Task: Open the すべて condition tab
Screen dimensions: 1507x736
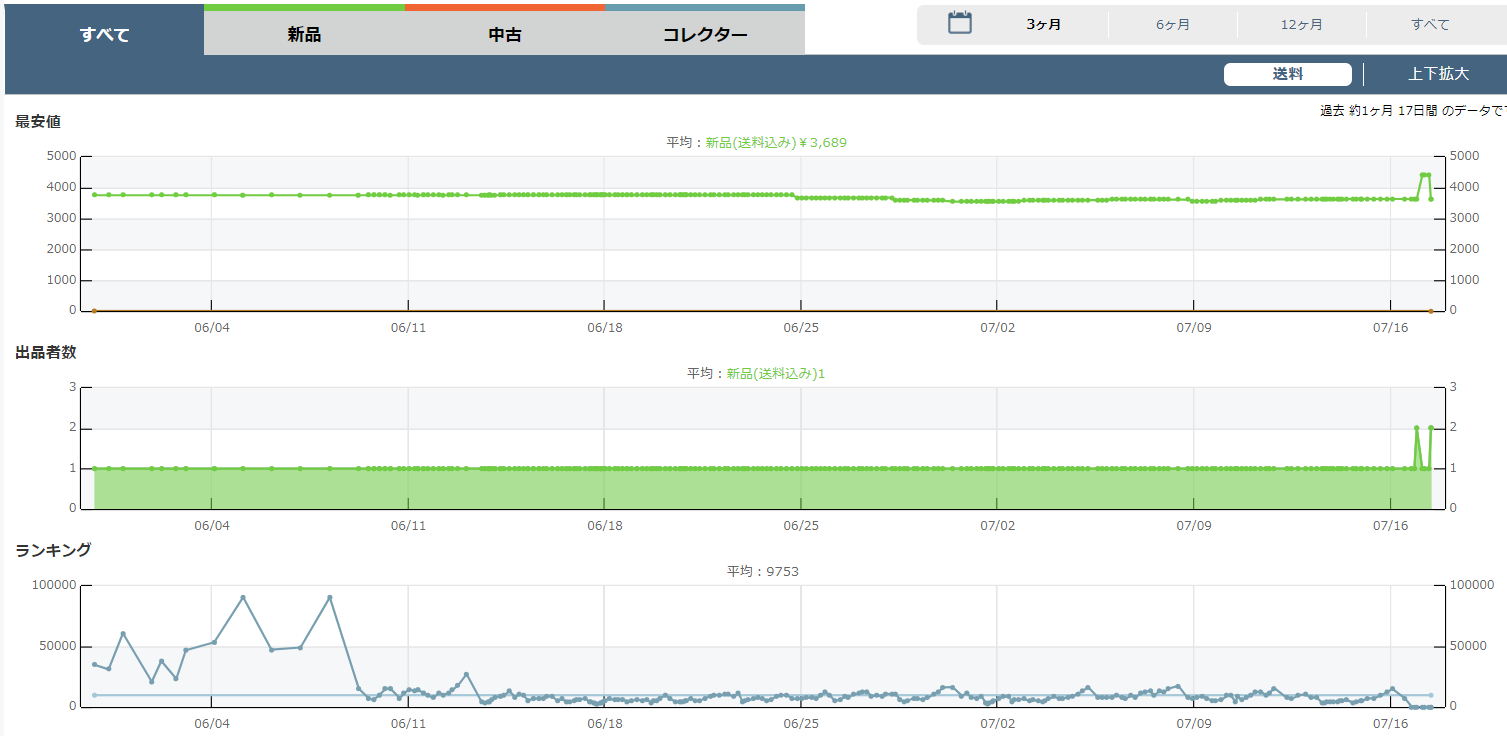Action: click(x=104, y=35)
